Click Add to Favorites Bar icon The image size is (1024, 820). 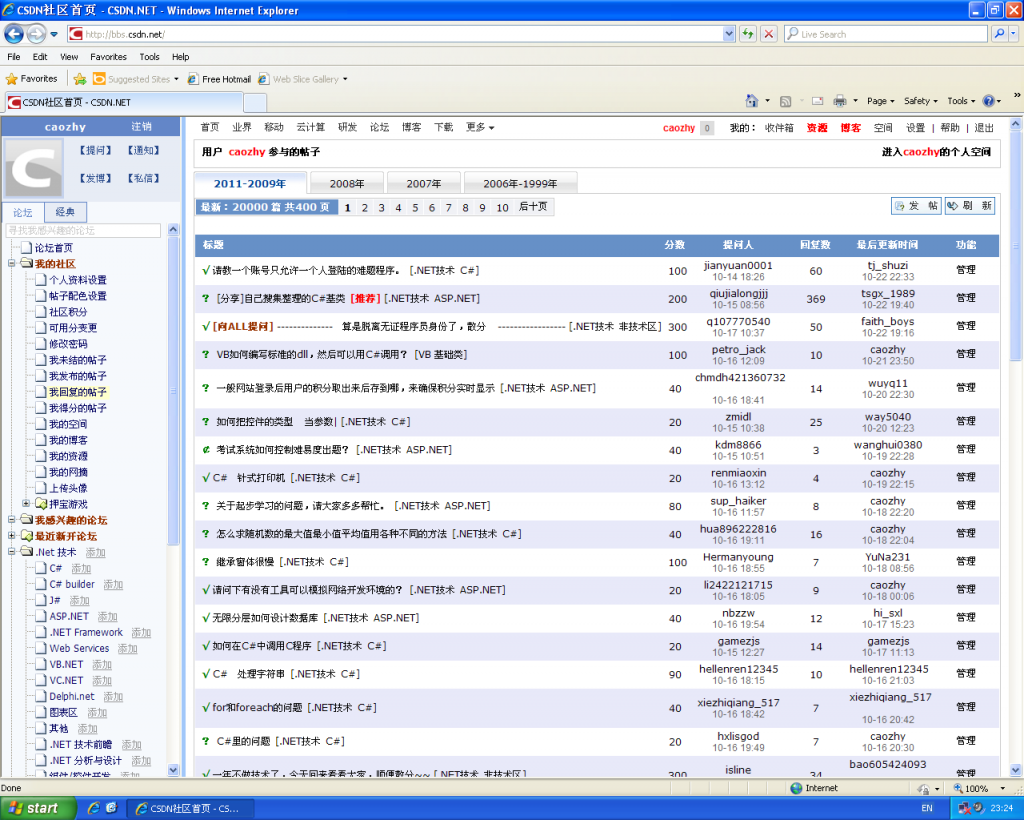click(80, 79)
